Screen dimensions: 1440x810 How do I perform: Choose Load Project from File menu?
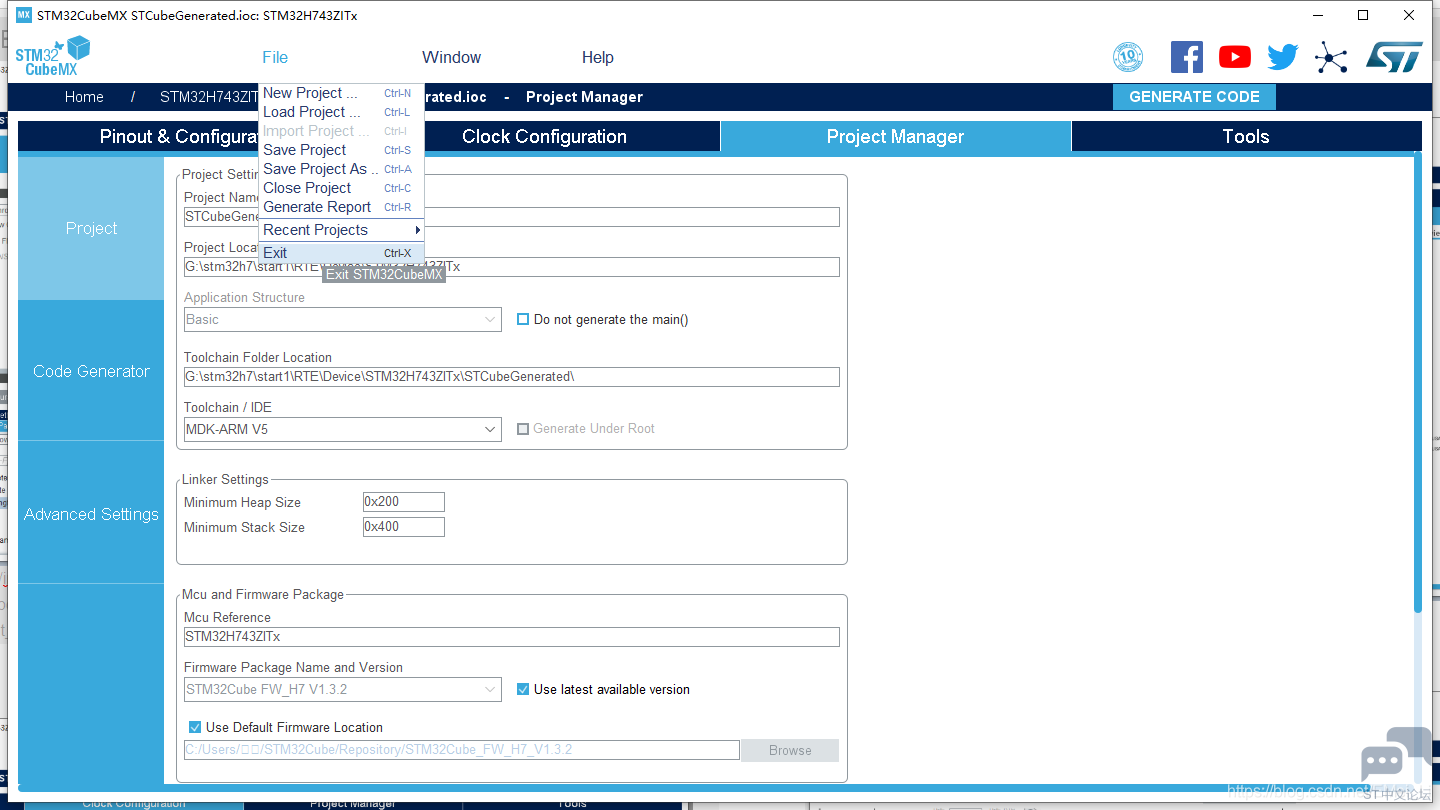[x=341, y=112]
